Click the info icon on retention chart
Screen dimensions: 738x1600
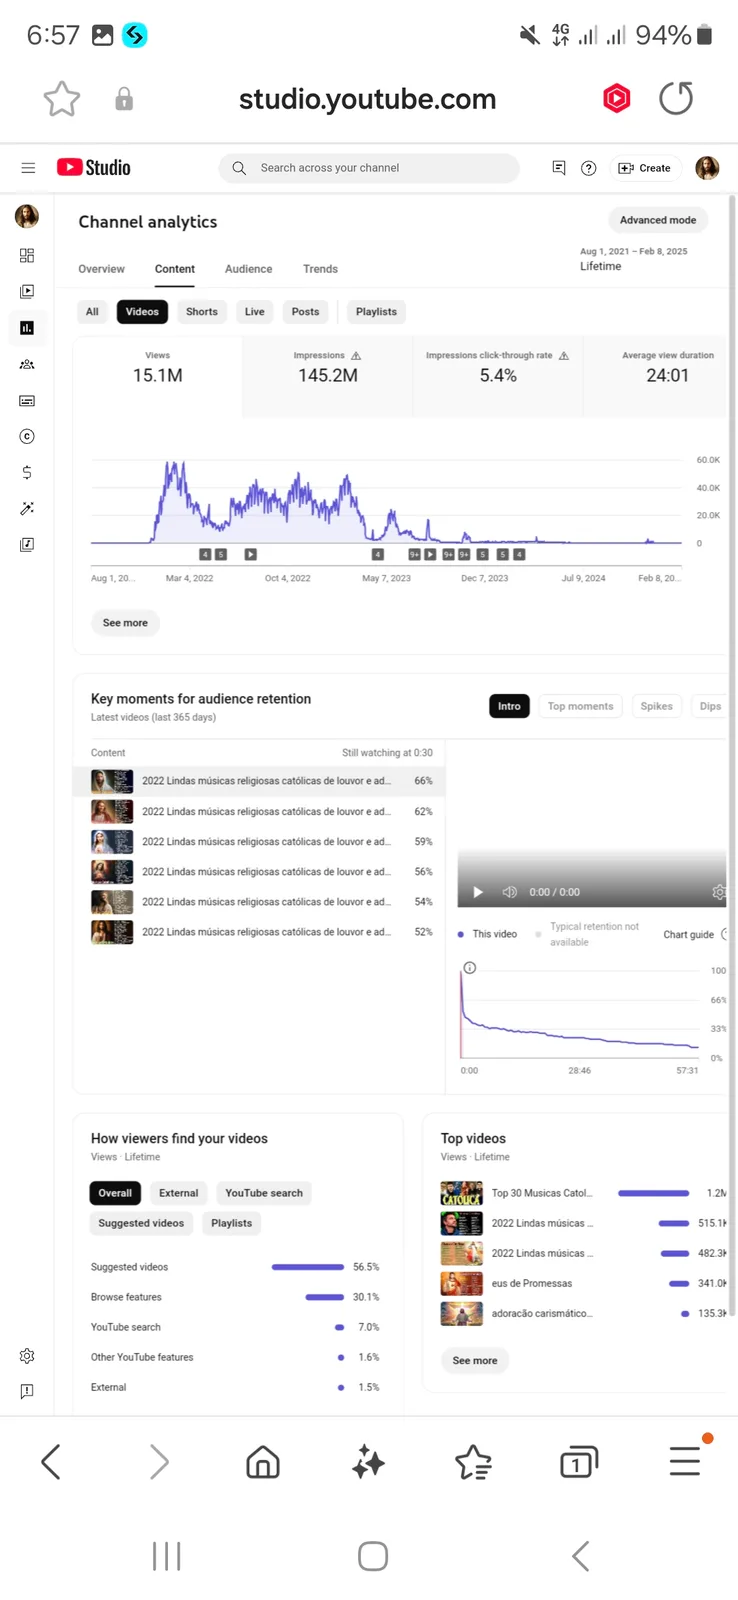click(x=470, y=968)
